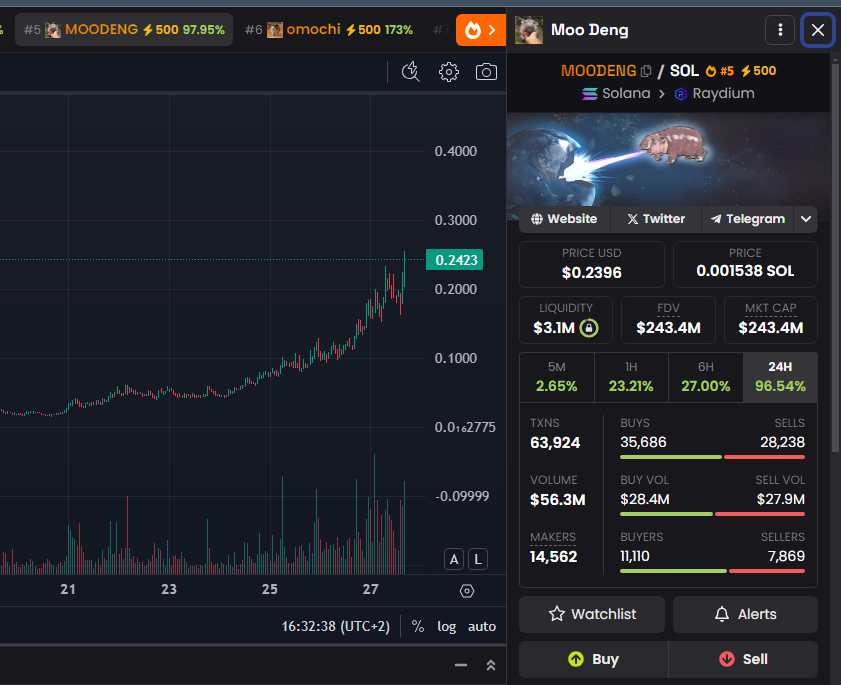
Task: Click the TXNS 63,924 value
Action: coord(555,443)
